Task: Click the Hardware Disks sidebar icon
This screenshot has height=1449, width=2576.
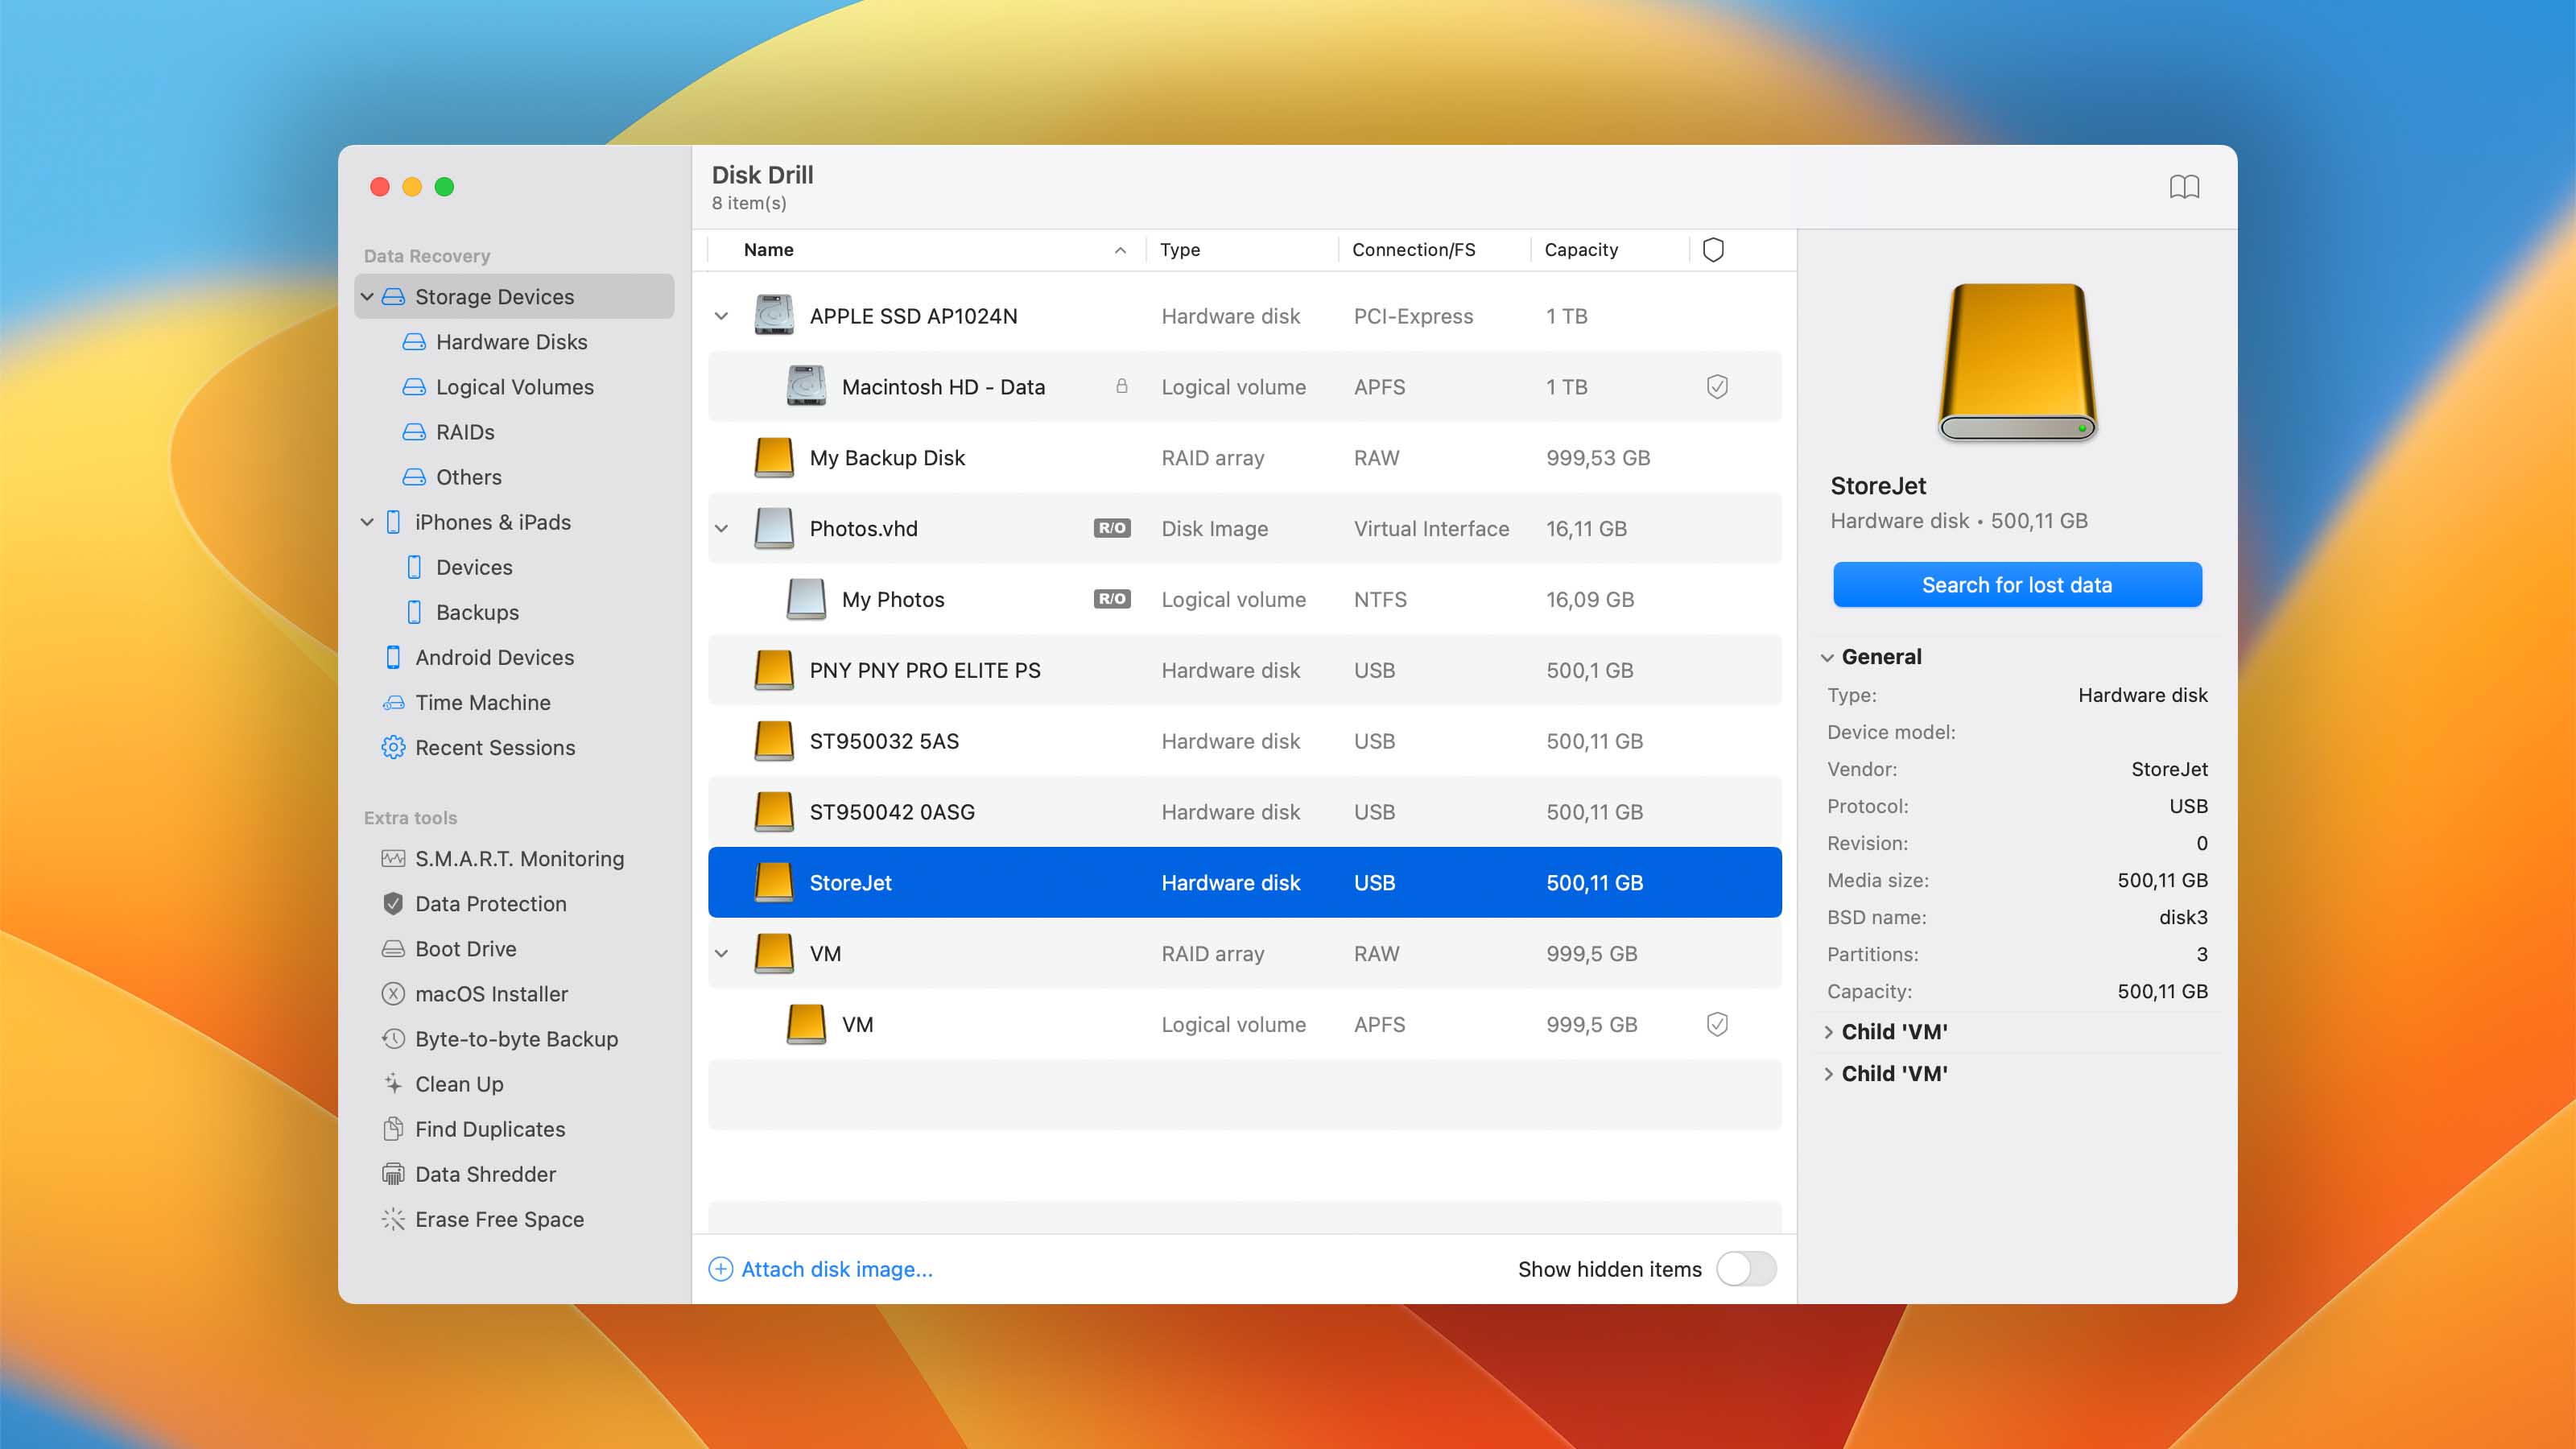Action: click(x=414, y=342)
